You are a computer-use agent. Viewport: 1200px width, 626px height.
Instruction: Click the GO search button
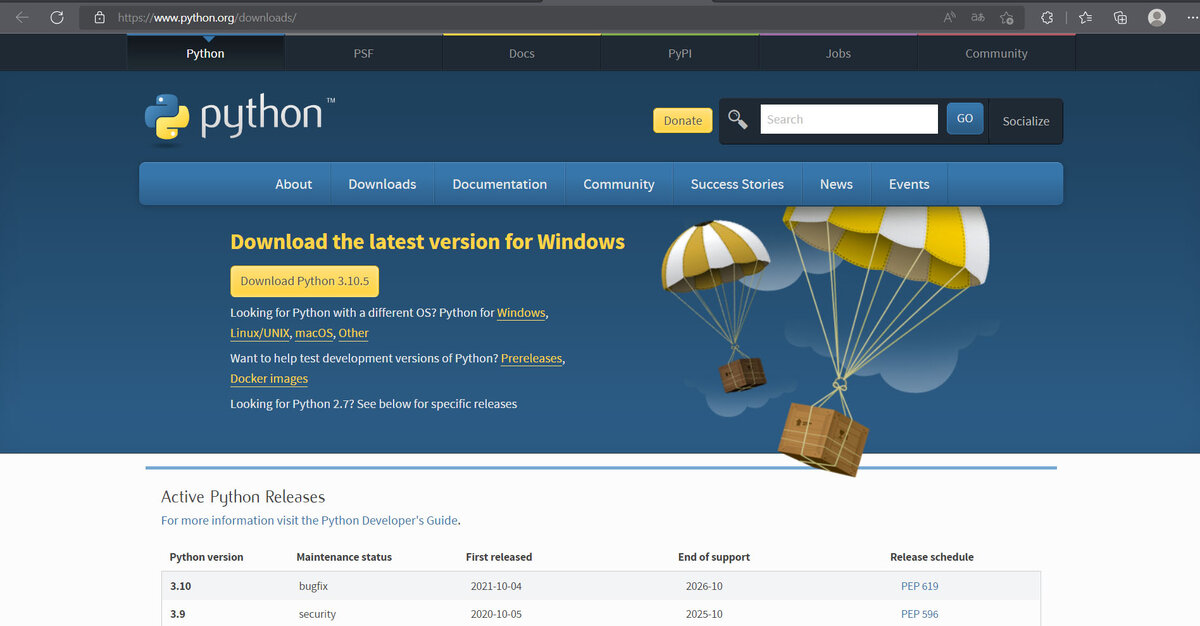(965, 118)
